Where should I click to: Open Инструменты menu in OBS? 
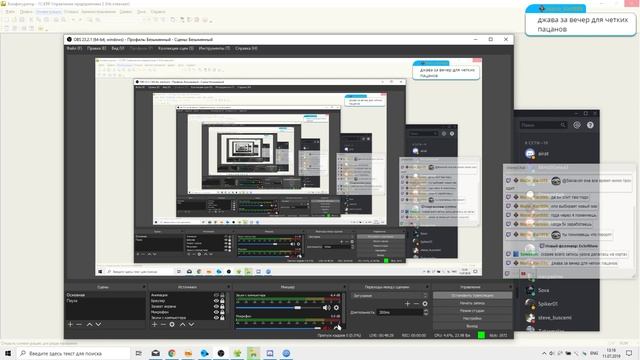214,49
